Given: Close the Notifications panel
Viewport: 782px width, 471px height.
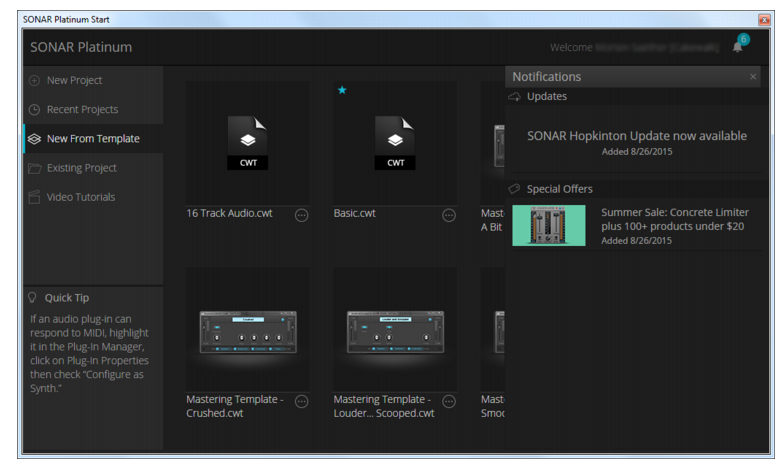Looking at the screenshot, I should coord(753,77).
